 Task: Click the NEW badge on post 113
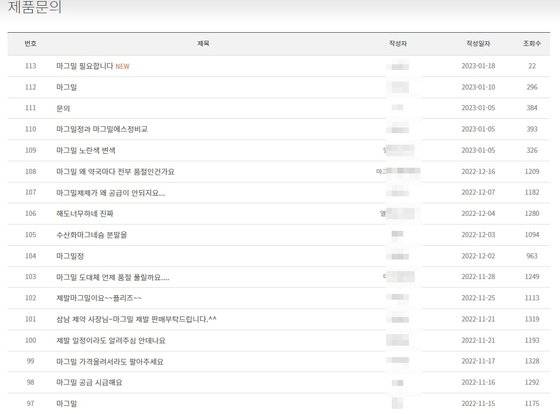click(x=122, y=66)
